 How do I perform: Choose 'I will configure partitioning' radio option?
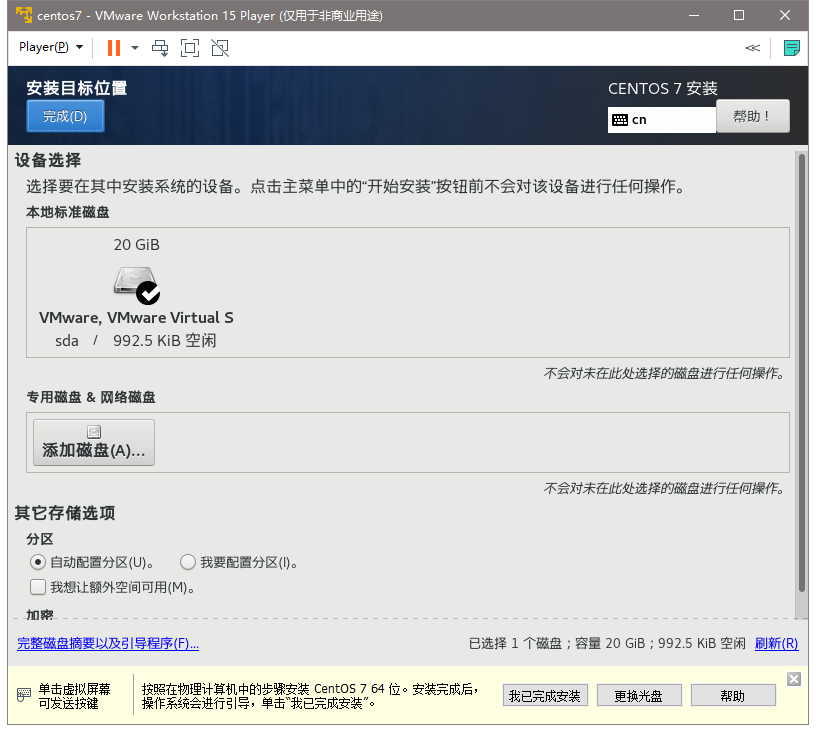pos(188,562)
